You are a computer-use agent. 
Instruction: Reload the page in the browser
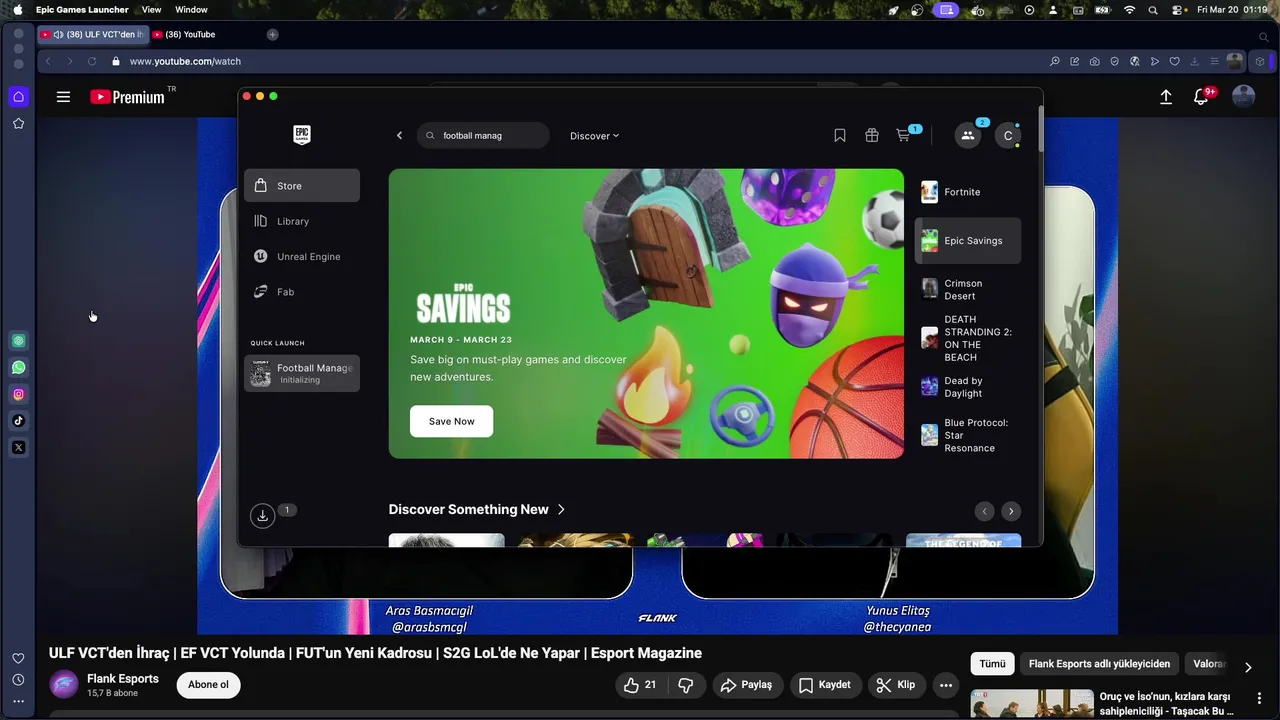[92, 61]
